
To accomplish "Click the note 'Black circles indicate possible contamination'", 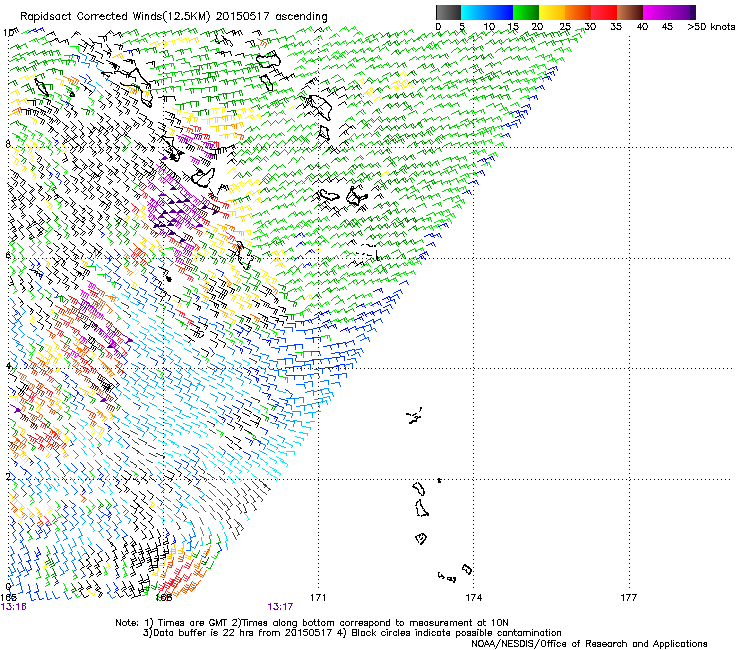I will (456, 633).
